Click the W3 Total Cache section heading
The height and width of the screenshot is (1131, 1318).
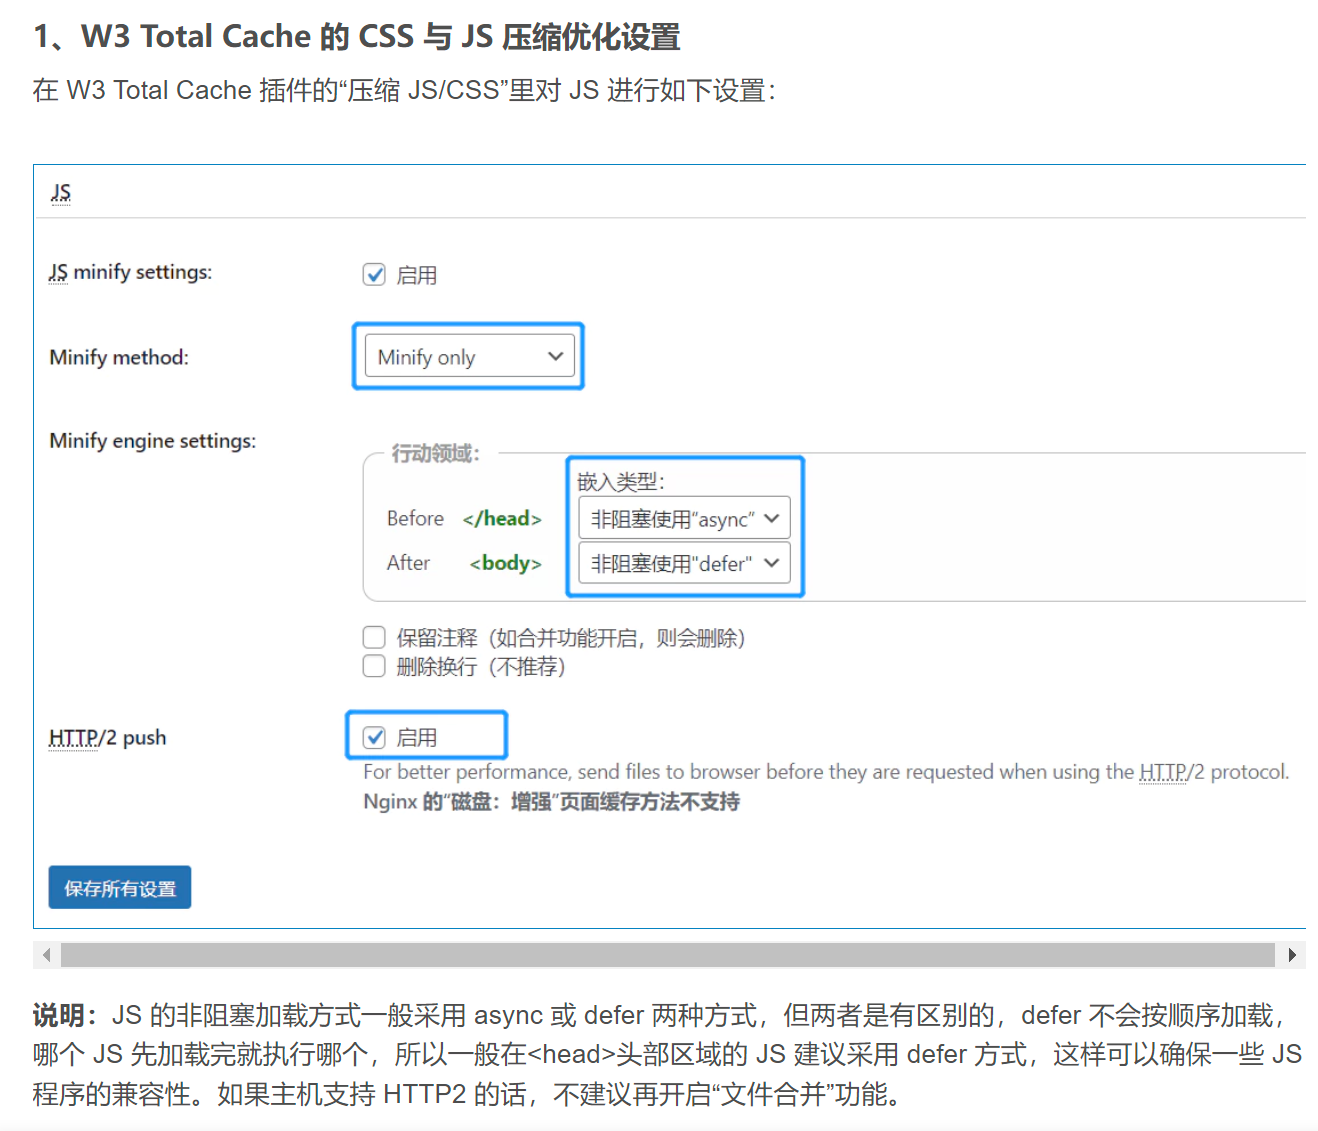point(357,37)
